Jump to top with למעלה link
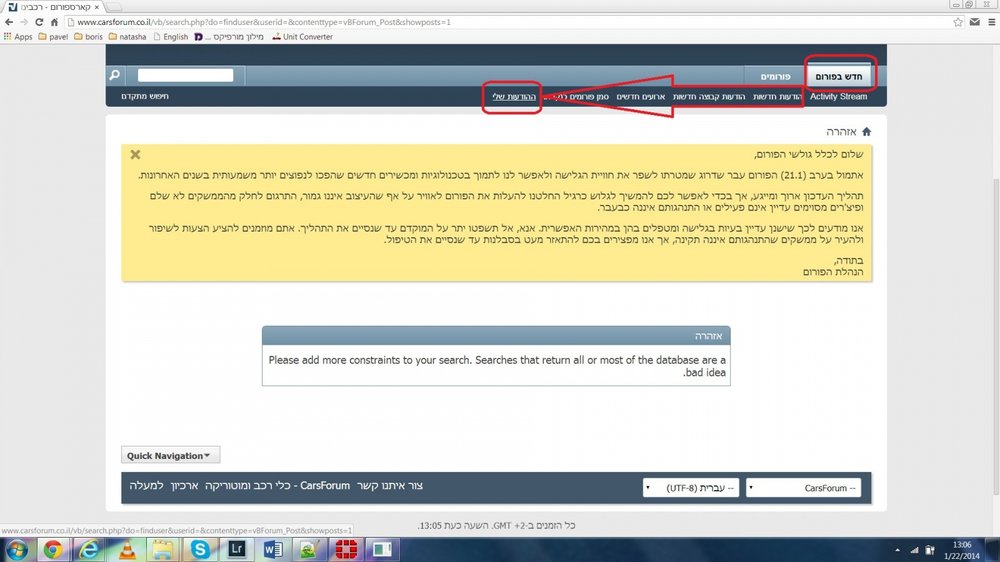Image resolution: width=1000 pixels, height=562 pixels. [x=146, y=485]
